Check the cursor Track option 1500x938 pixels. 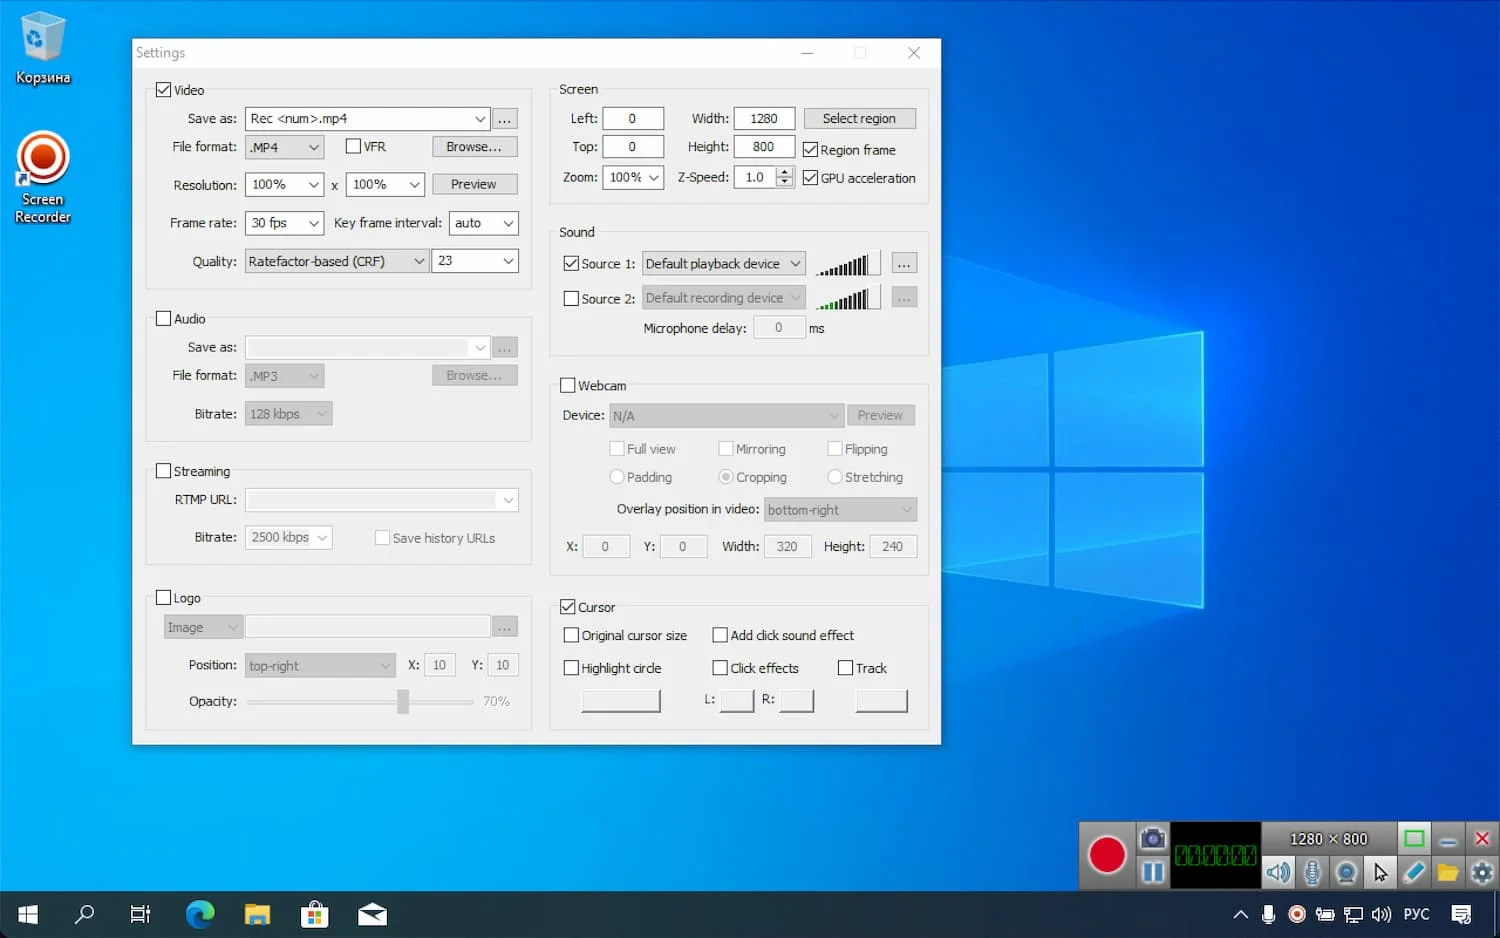coord(845,668)
